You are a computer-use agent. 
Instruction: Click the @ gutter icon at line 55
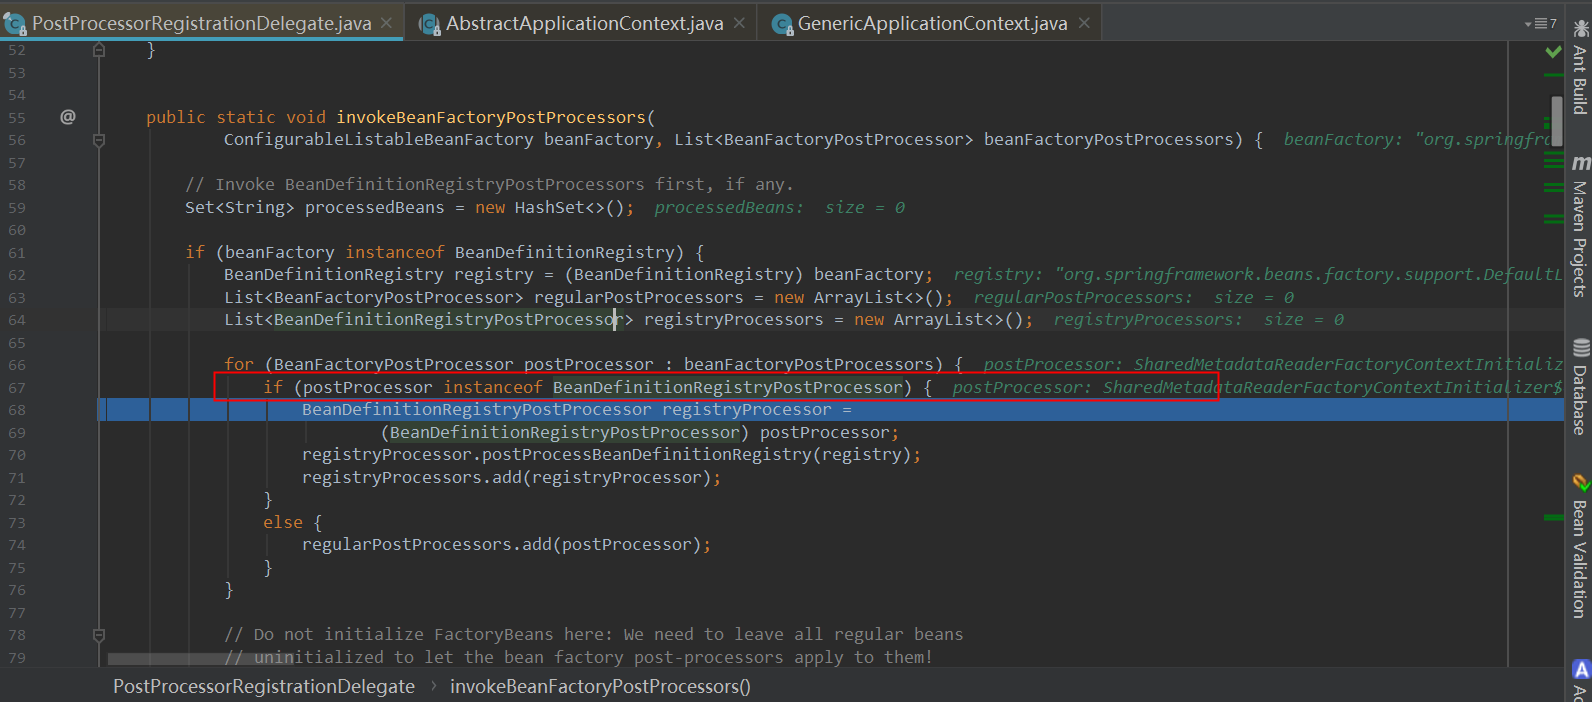(x=68, y=117)
